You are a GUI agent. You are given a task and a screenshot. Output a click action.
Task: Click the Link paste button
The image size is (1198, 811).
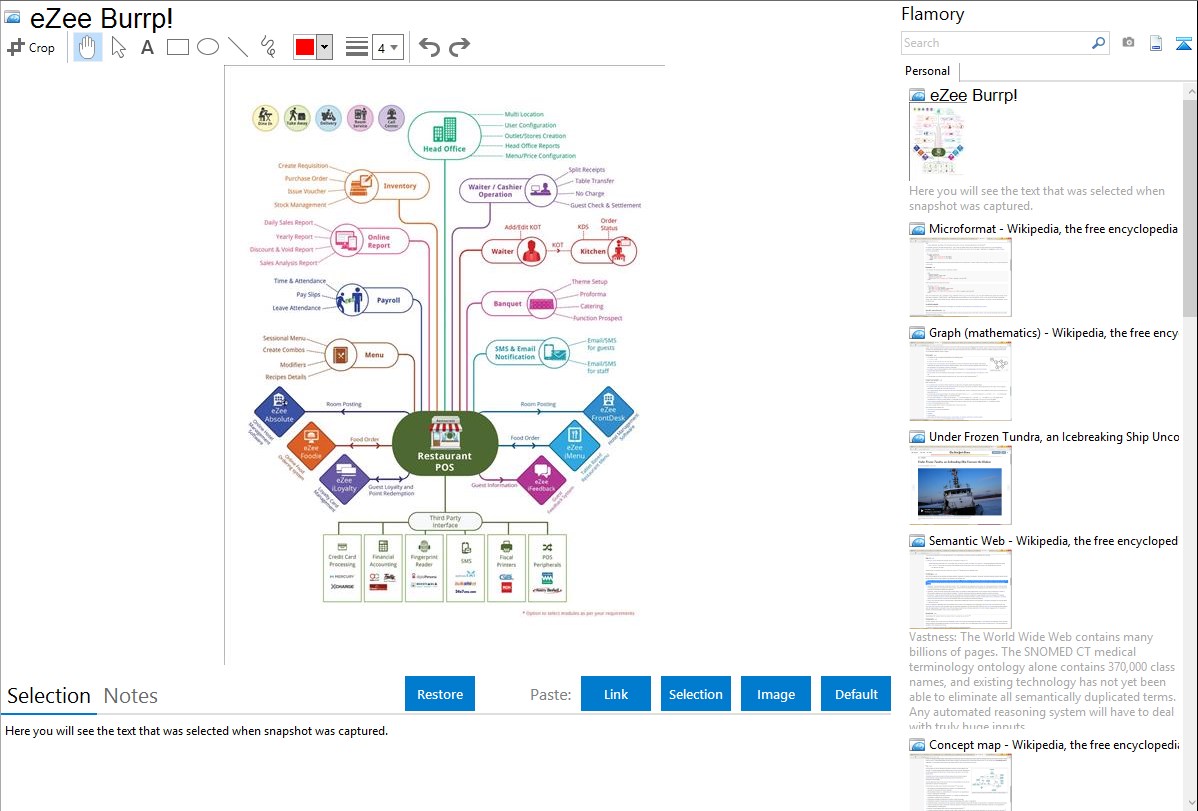pos(616,694)
